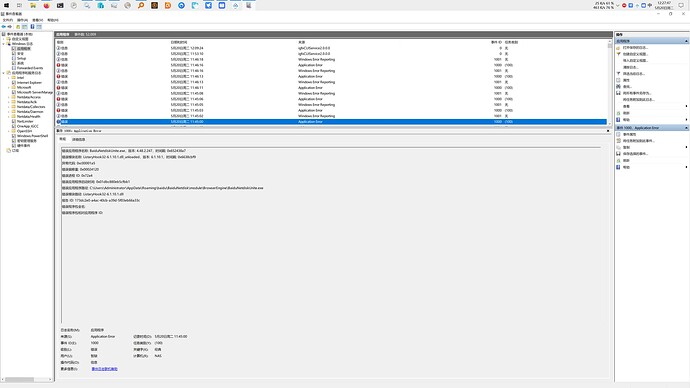Screen dimensions: 690x388
Task: Select the Windows PowerShell log in tree
Action: coord(32,136)
